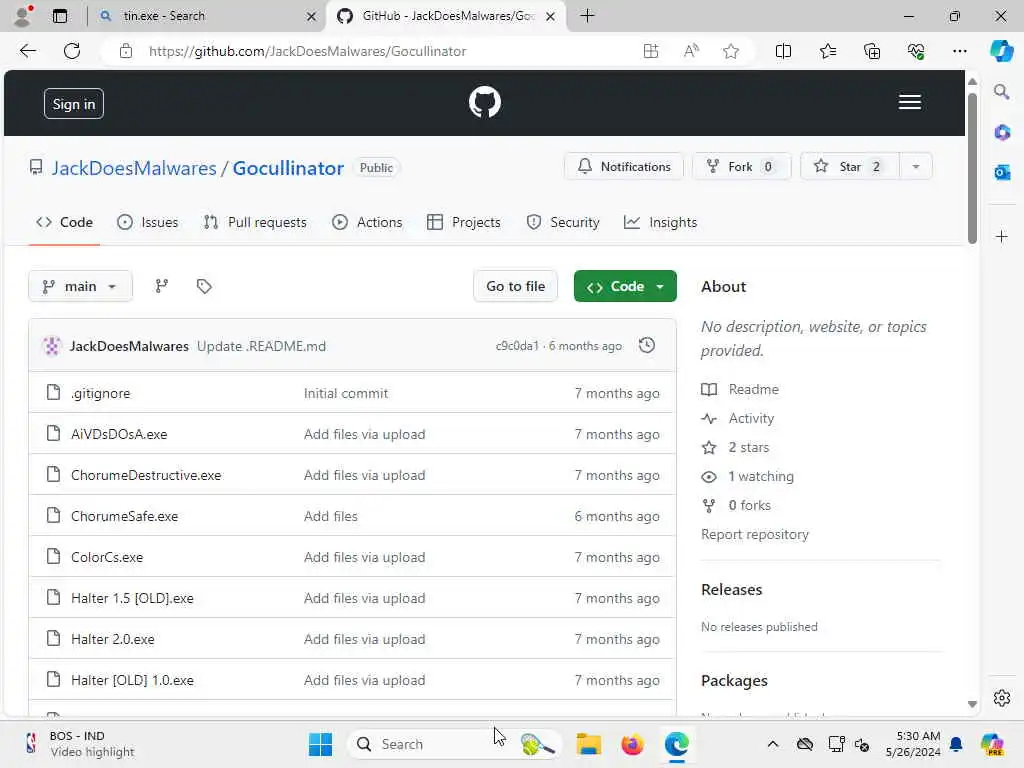Viewport: 1024px width, 768px height.
Task: Open Edge settings and more menu
Action: [959, 51]
